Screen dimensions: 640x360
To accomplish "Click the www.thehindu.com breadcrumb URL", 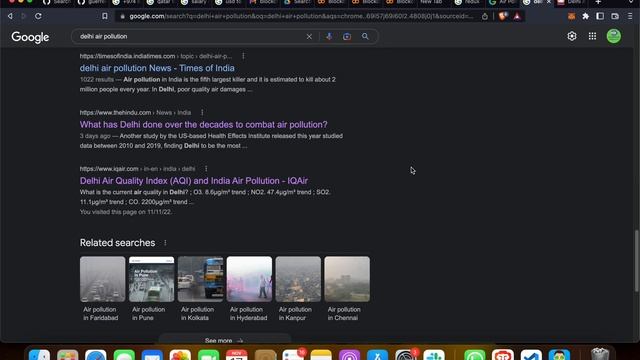I will pos(135,112).
